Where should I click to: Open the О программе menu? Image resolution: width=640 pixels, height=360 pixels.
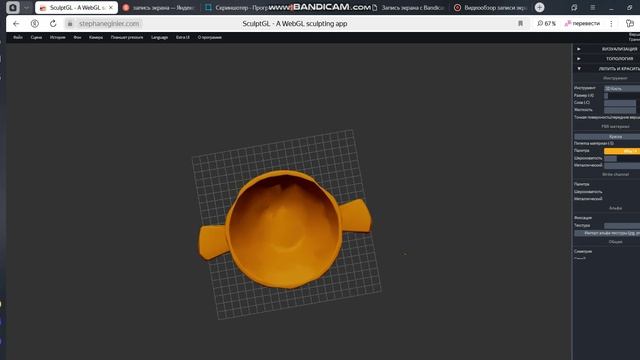point(209,37)
